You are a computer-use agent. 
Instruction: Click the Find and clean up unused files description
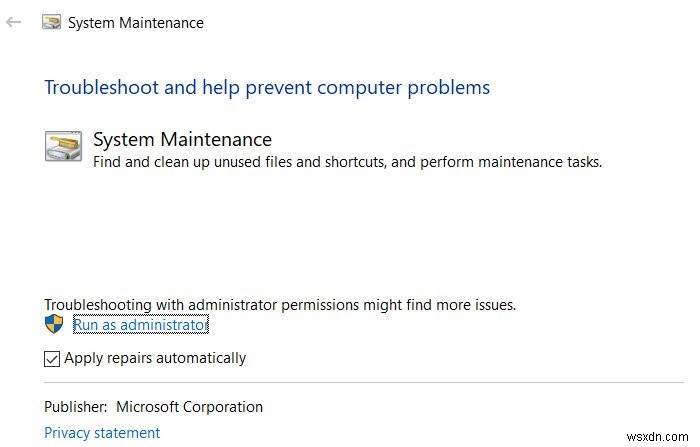[x=347, y=161]
